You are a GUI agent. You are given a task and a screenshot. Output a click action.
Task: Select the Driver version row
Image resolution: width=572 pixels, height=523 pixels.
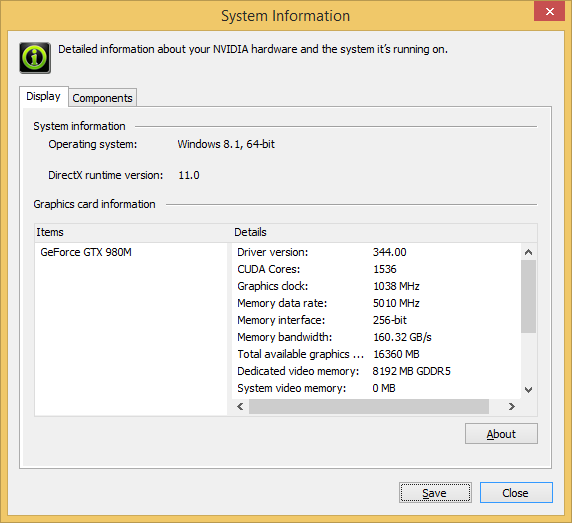[x=376, y=252]
